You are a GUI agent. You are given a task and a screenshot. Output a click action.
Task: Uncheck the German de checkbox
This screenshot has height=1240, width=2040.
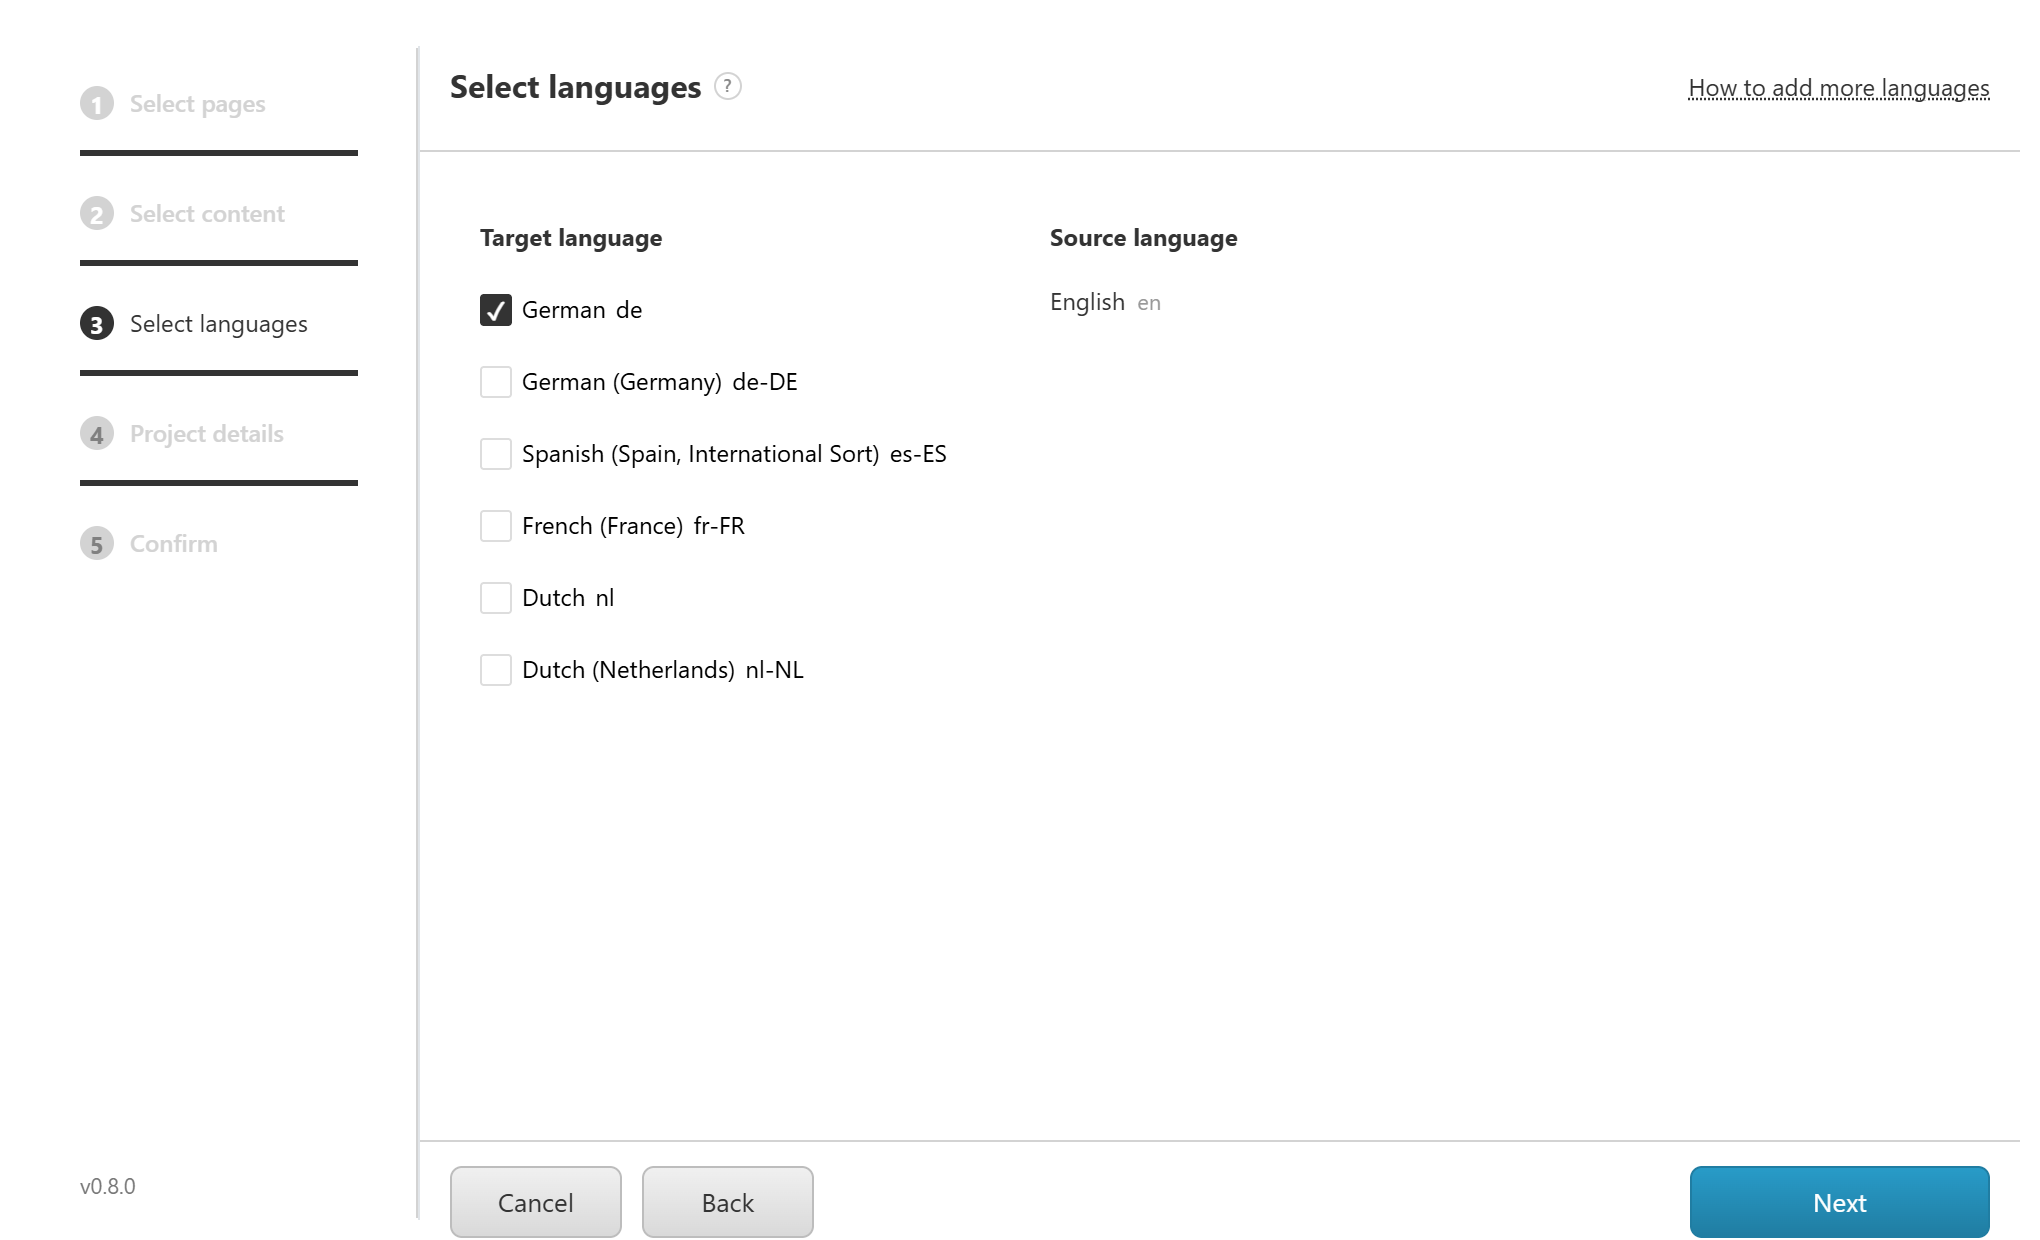496,310
